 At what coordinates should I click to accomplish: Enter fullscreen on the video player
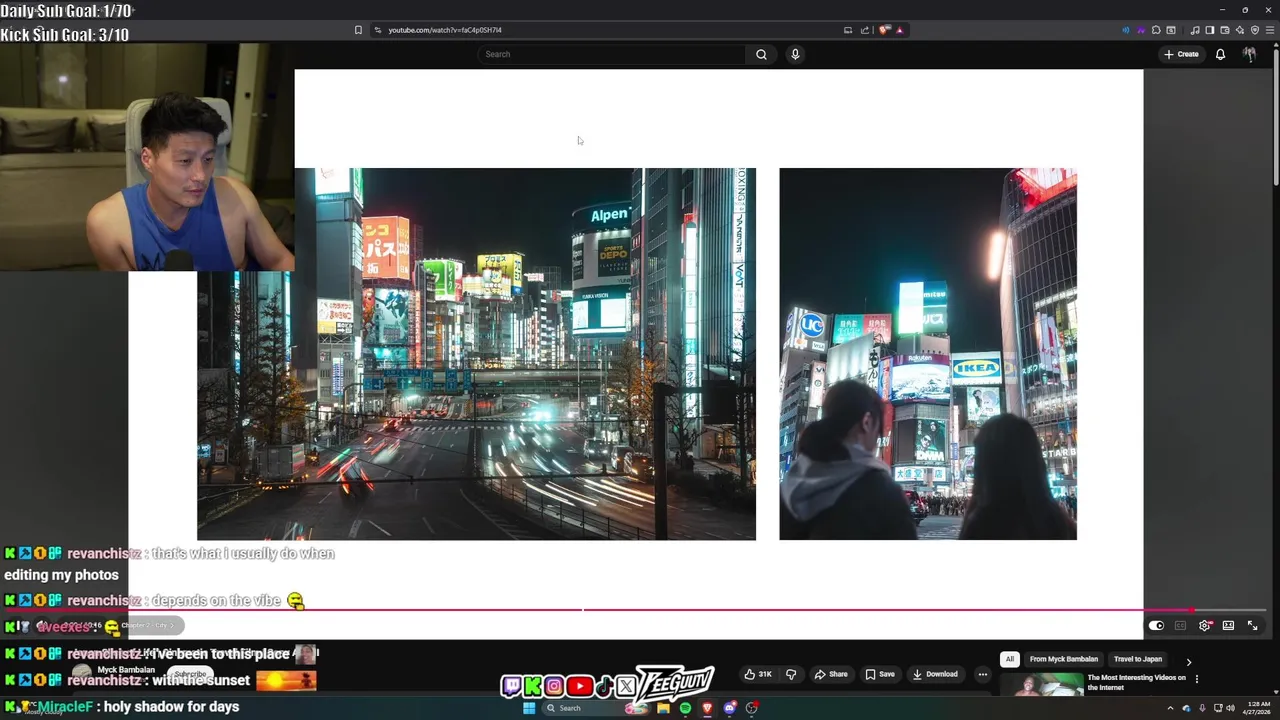click(x=1252, y=626)
